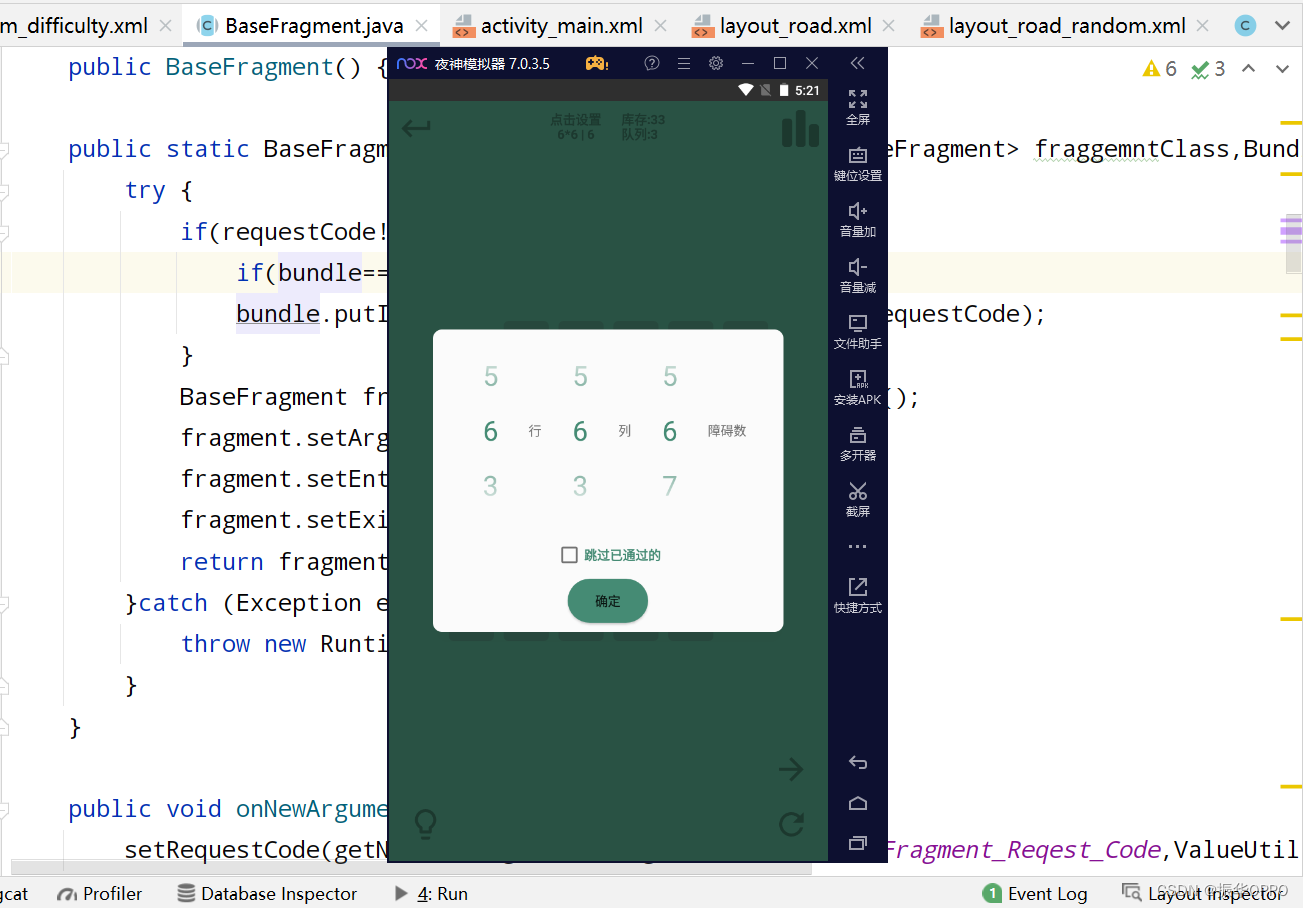
Task: Select value 5 above rows picker
Action: (x=490, y=377)
